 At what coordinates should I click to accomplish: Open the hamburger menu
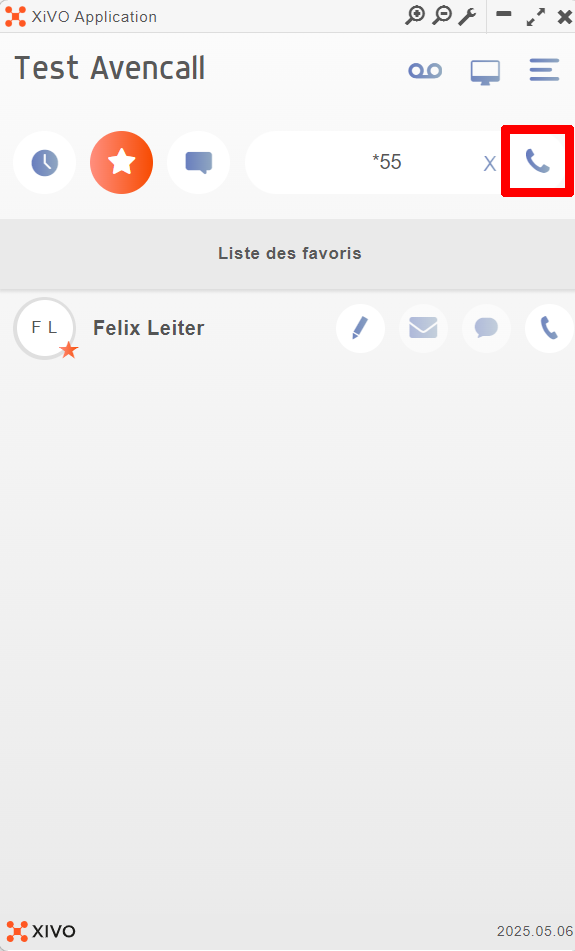coord(544,70)
